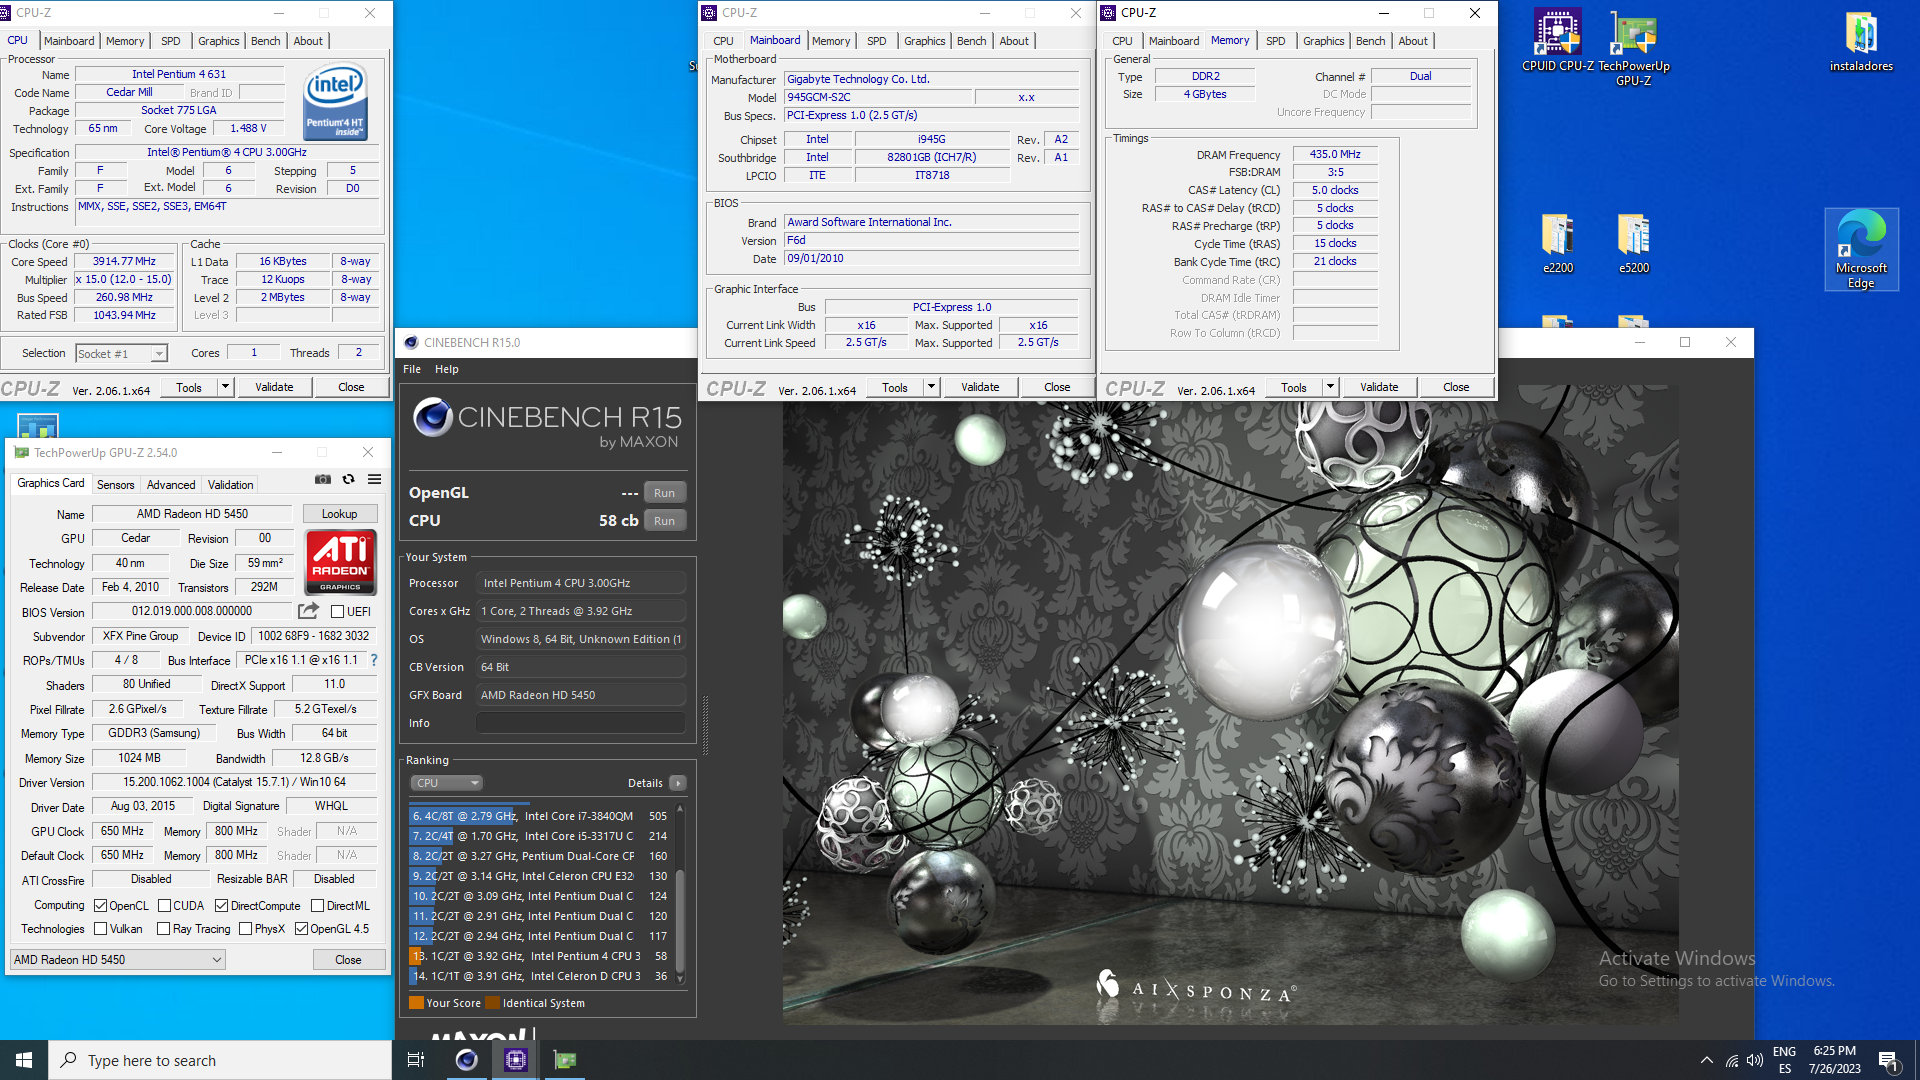Select your score ranking entry Pentium 4
Viewport: 1920px width, 1080px height.
coord(539,956)
